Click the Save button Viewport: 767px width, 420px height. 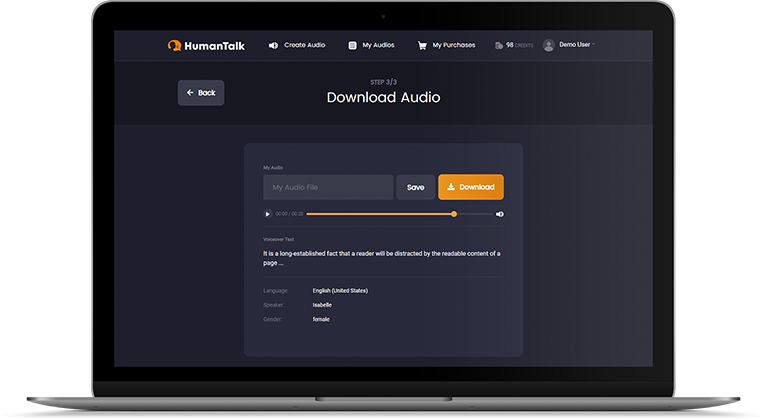(415, 187)
